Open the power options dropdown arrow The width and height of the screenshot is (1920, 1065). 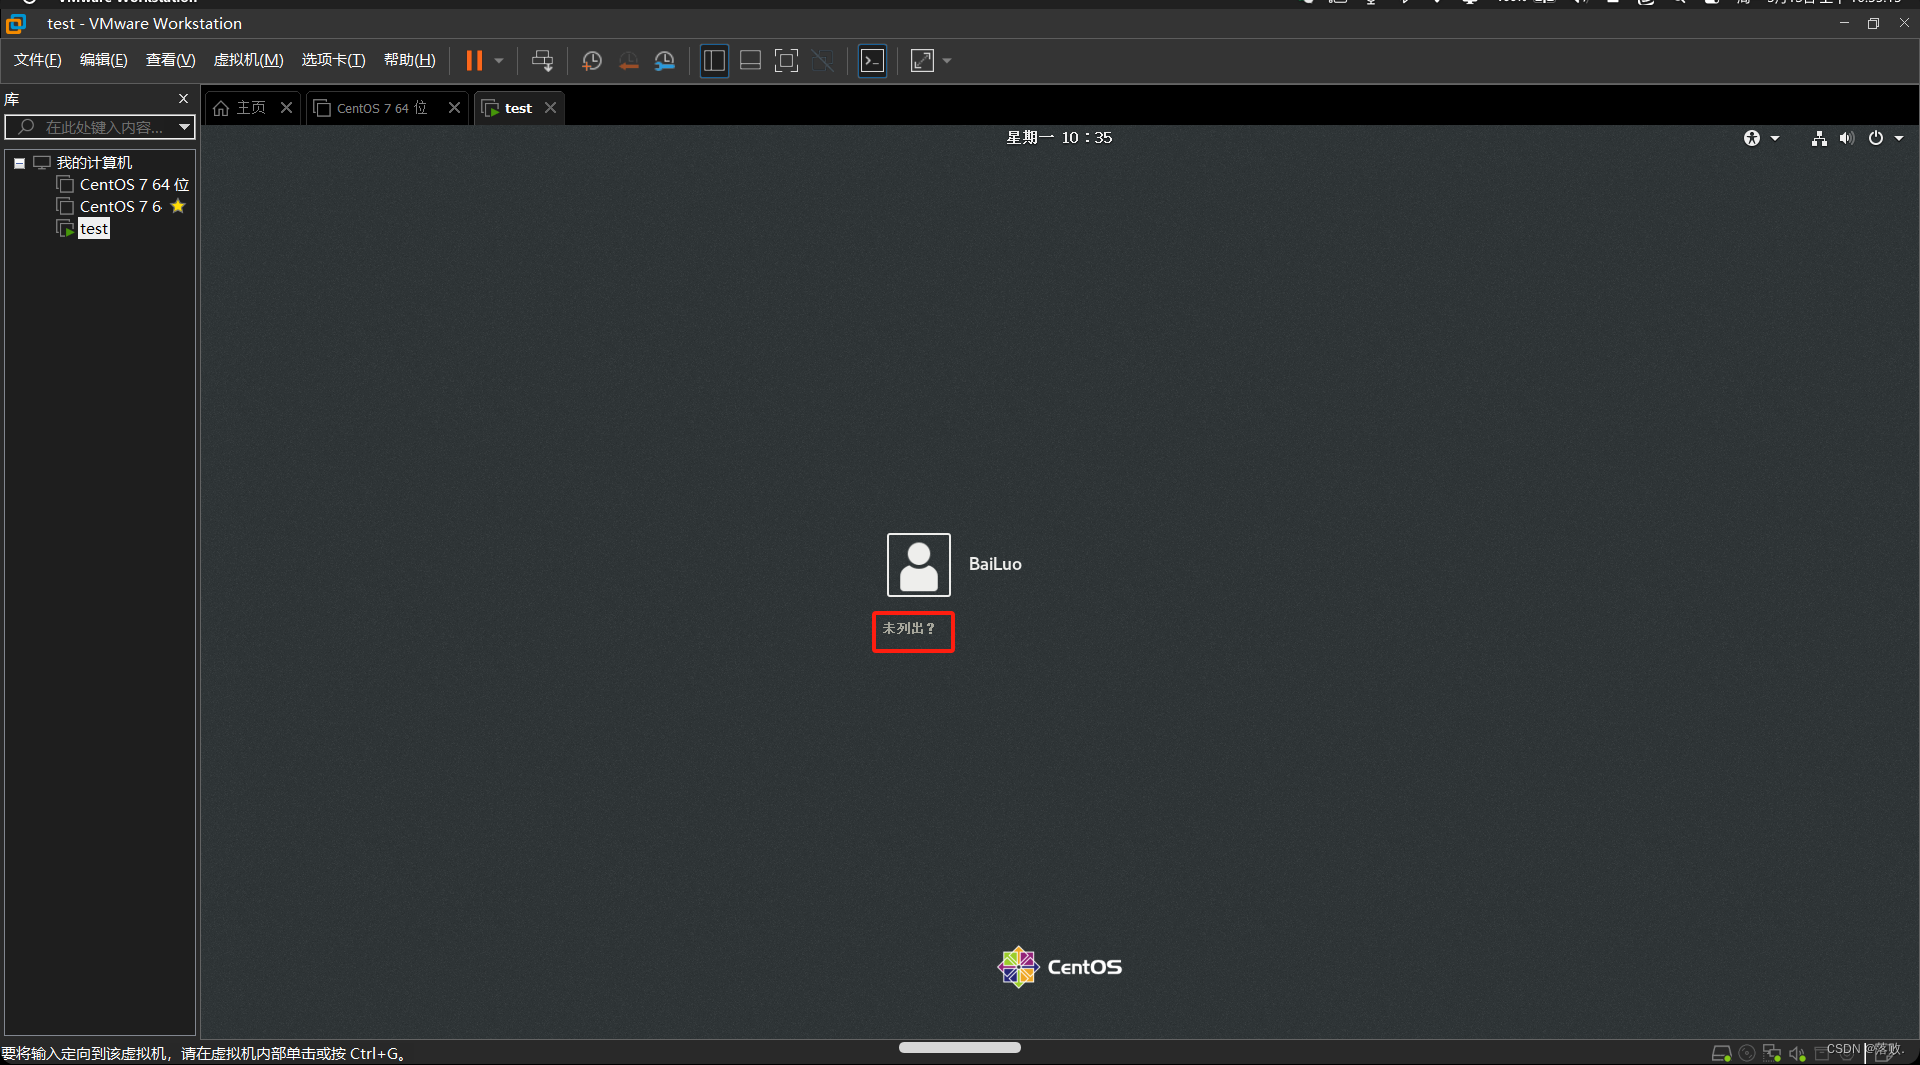pyautogui.click(x=499, y=61)
